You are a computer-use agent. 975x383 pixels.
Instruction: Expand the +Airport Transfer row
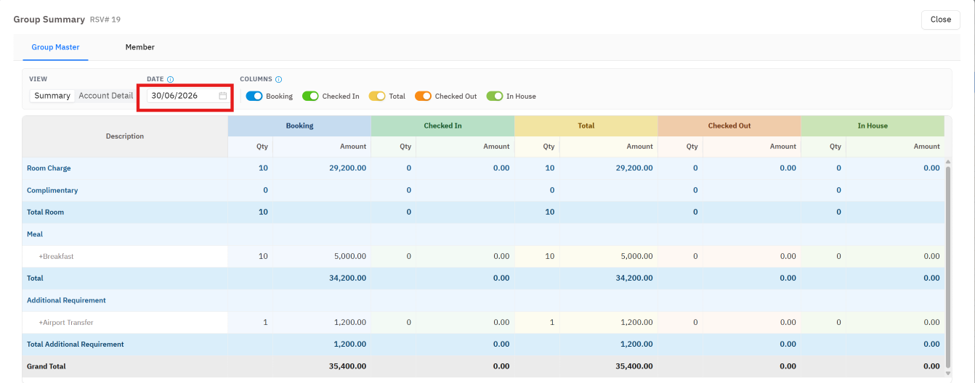[66, 323]
